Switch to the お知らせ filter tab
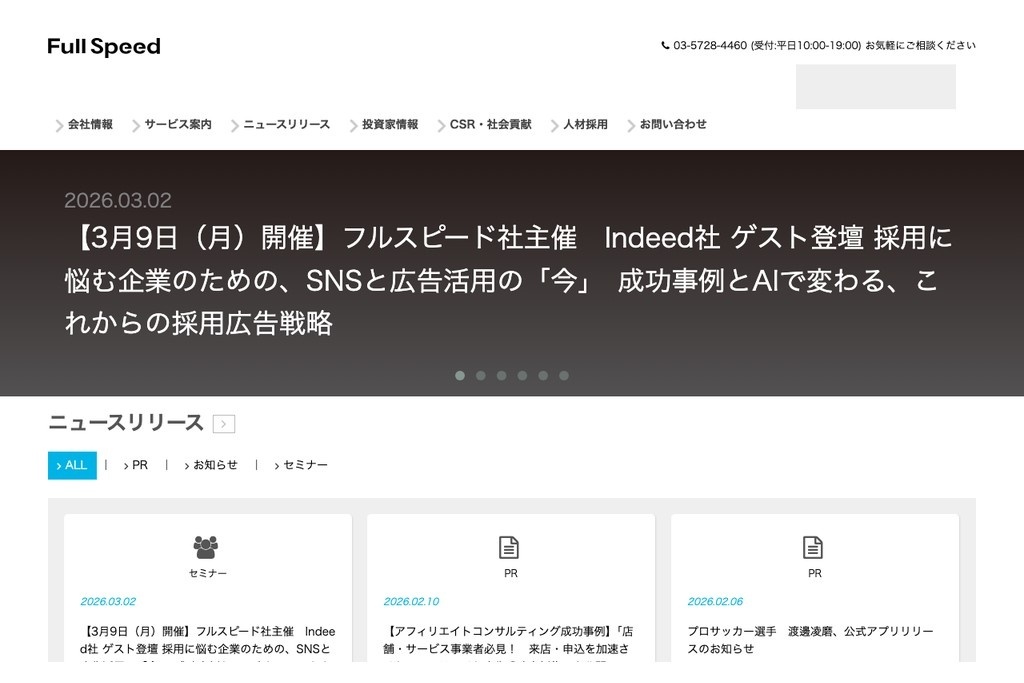This screenshot has height=683, width=1024. click(x=212, y=465)
